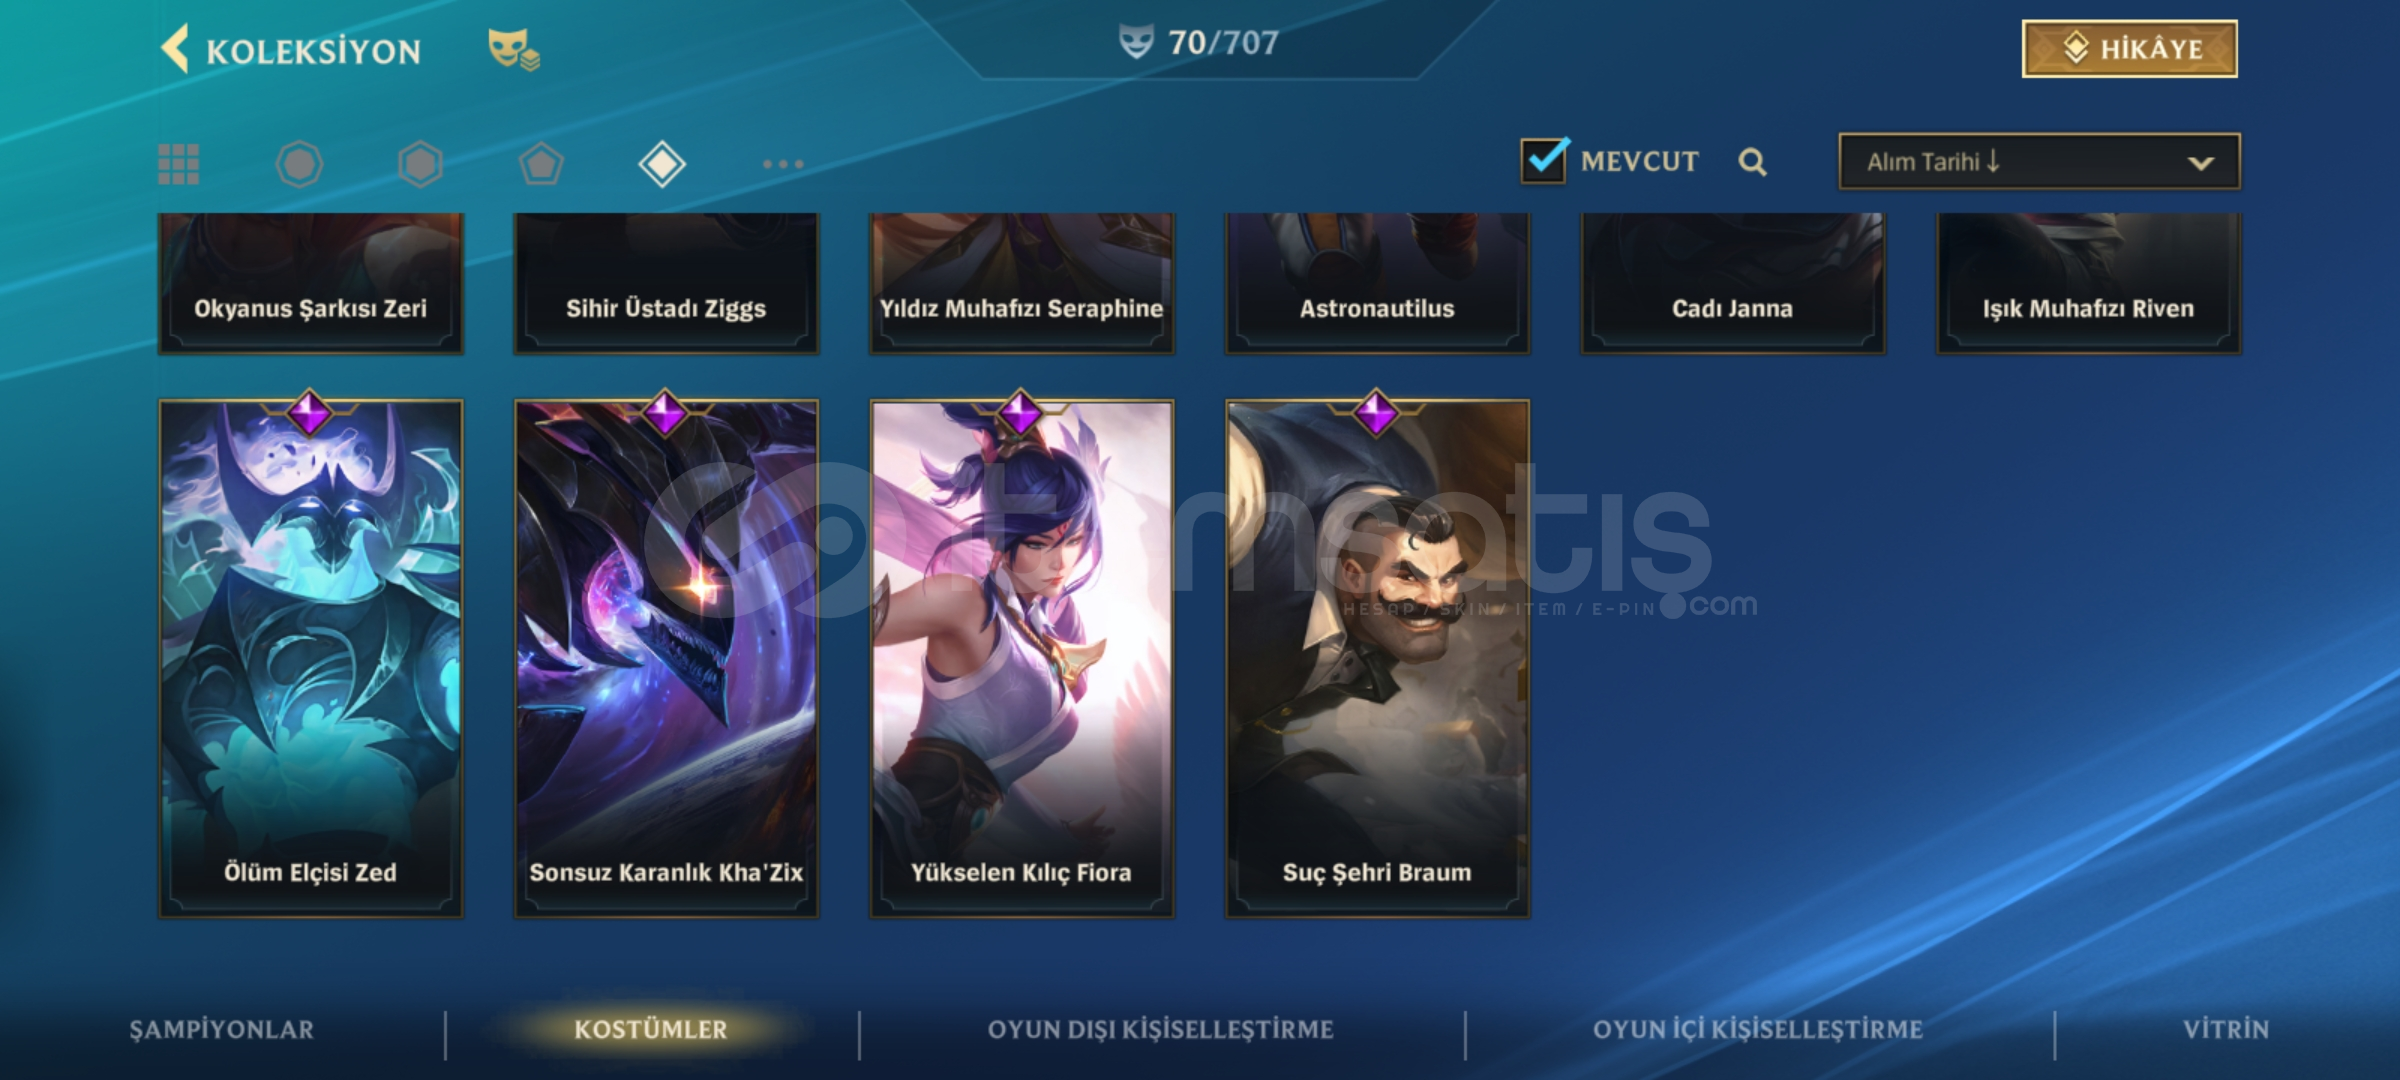The height and width of the screenshot is (1080, 2400).
Task: Open the masks and coins skin shop icon
Action: pyautogui.click(x=514, y=49)
